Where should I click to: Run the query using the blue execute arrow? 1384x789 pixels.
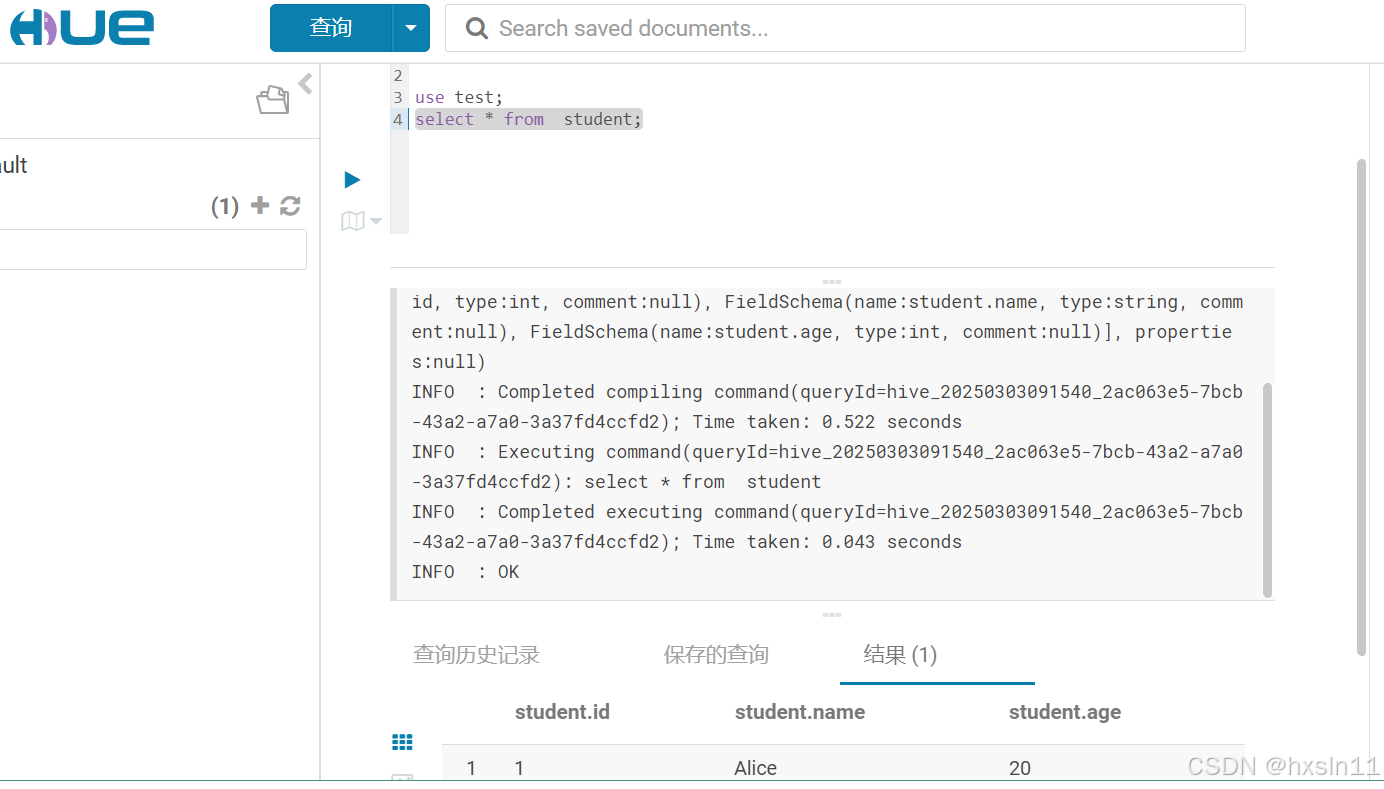(351, 179)
